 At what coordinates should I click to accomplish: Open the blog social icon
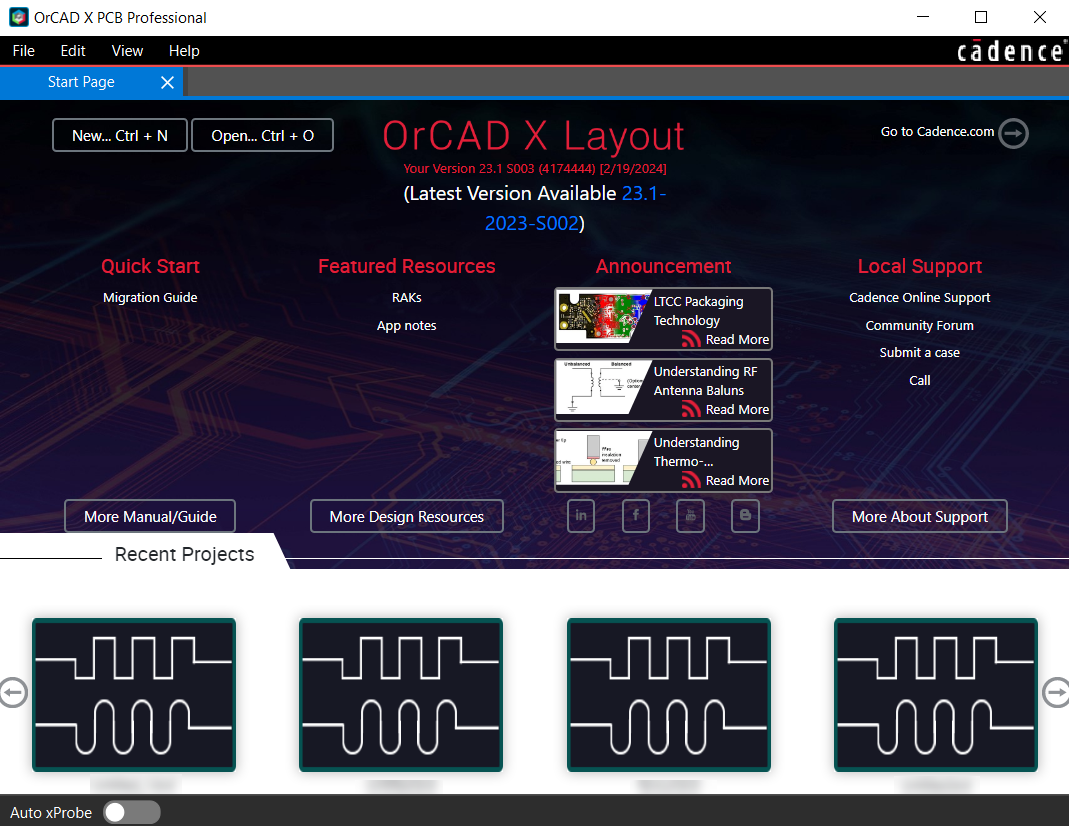tap(745, 516)
